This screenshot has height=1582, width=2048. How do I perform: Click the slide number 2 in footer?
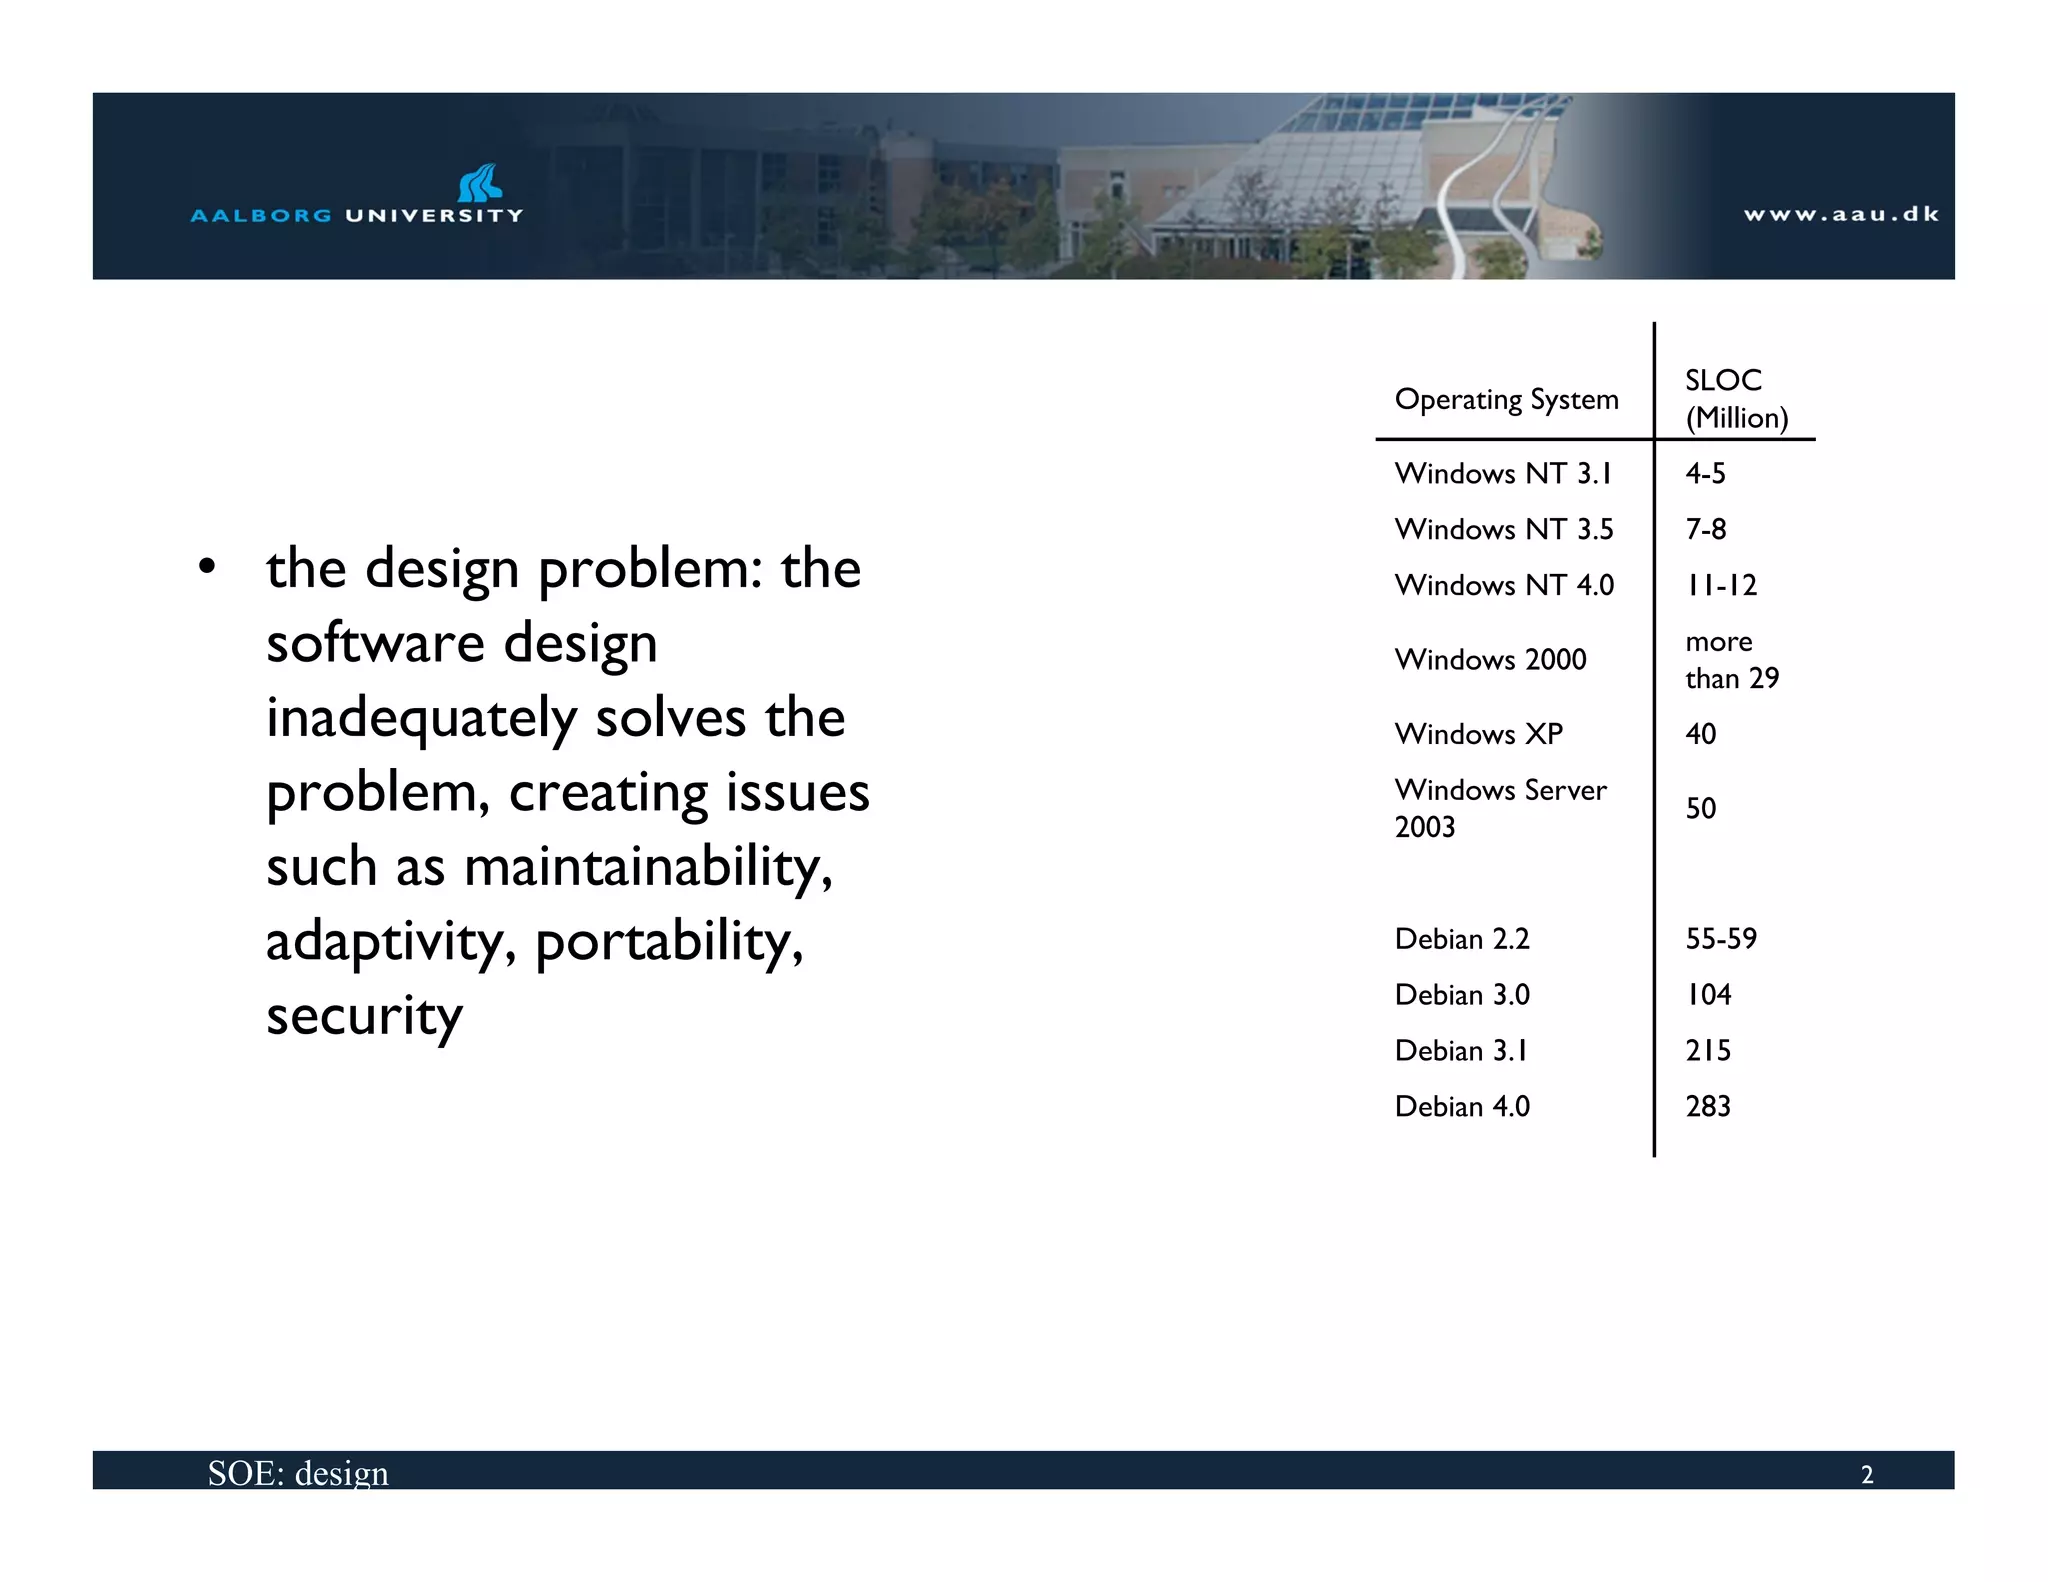[1866, 1475]
